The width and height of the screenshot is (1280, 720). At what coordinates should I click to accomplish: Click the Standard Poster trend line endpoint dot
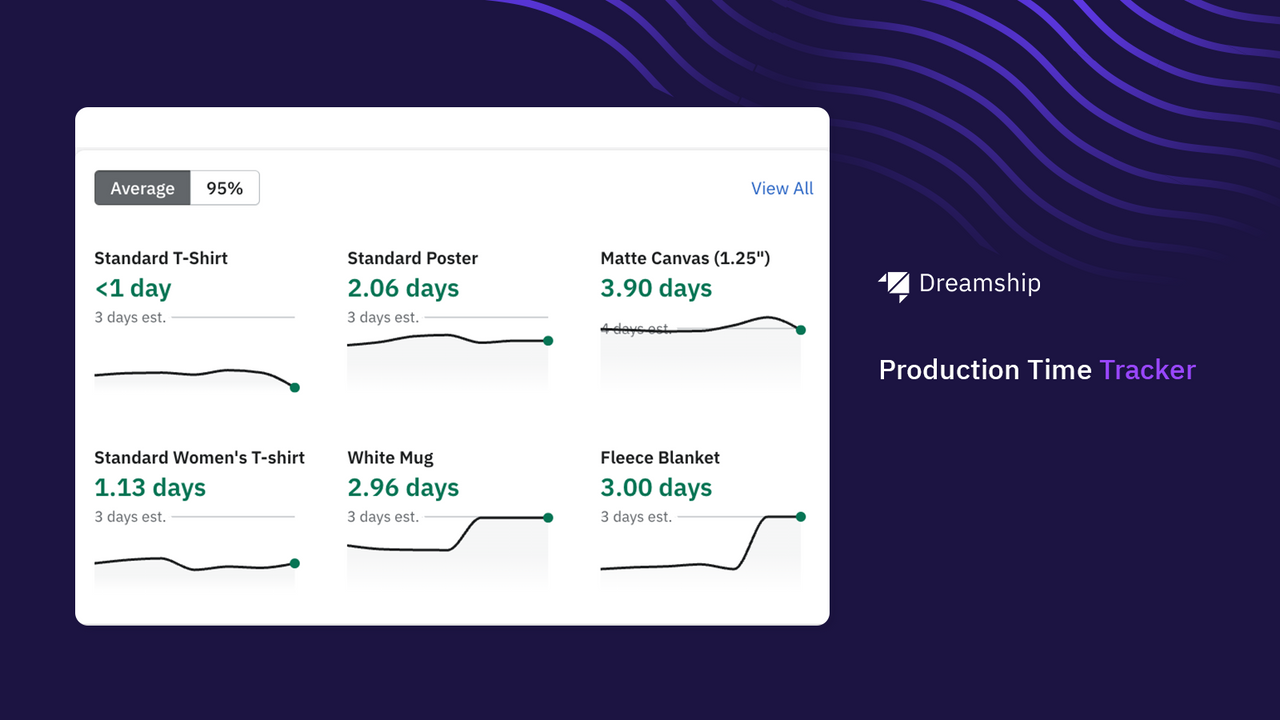point(547,340)
